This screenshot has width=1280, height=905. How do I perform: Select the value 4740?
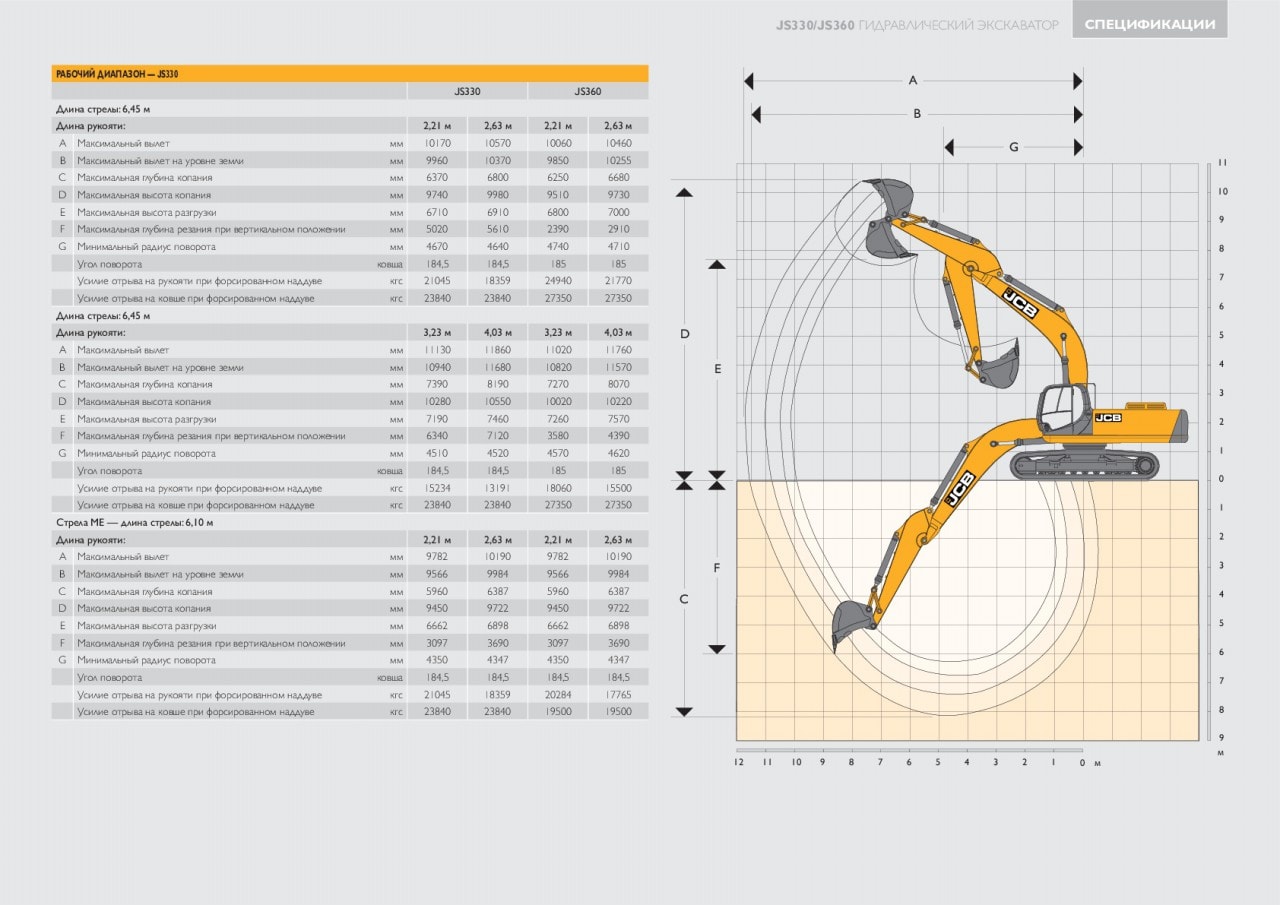pyautogui.click(x=558, y=246)
